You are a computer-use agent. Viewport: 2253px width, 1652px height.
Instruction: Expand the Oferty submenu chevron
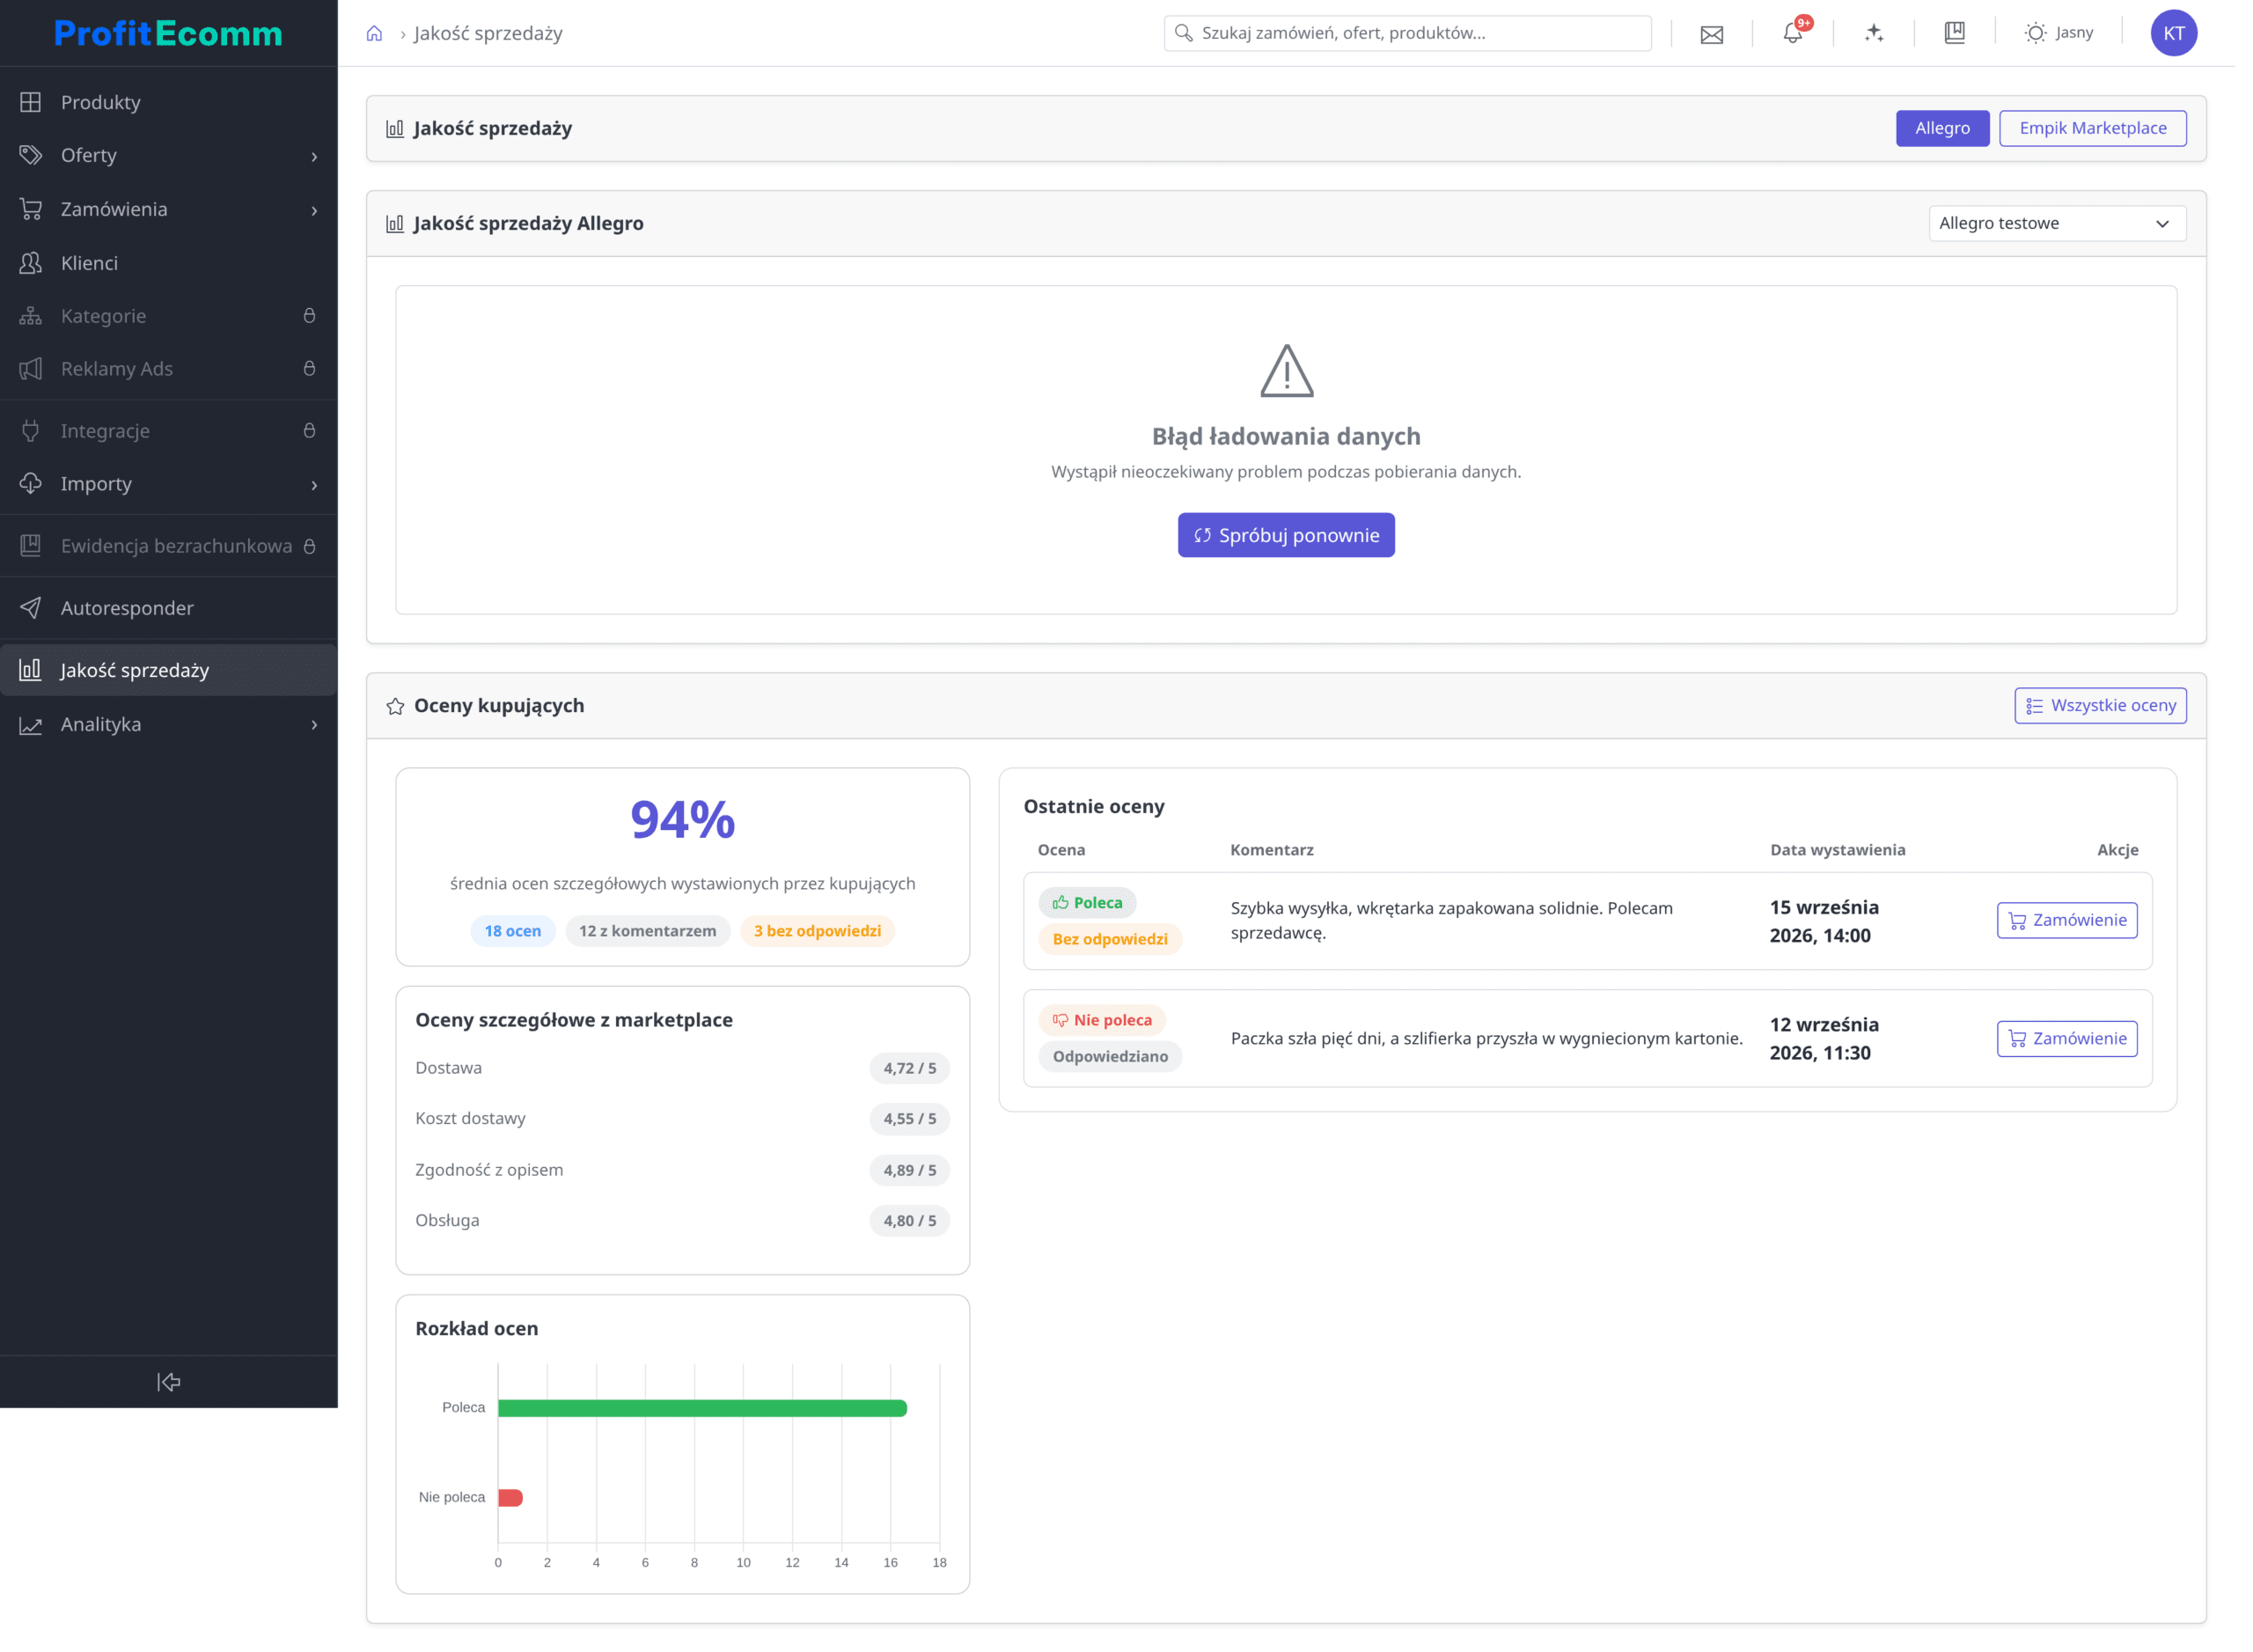pyautogui.click(x=314, y=156)
